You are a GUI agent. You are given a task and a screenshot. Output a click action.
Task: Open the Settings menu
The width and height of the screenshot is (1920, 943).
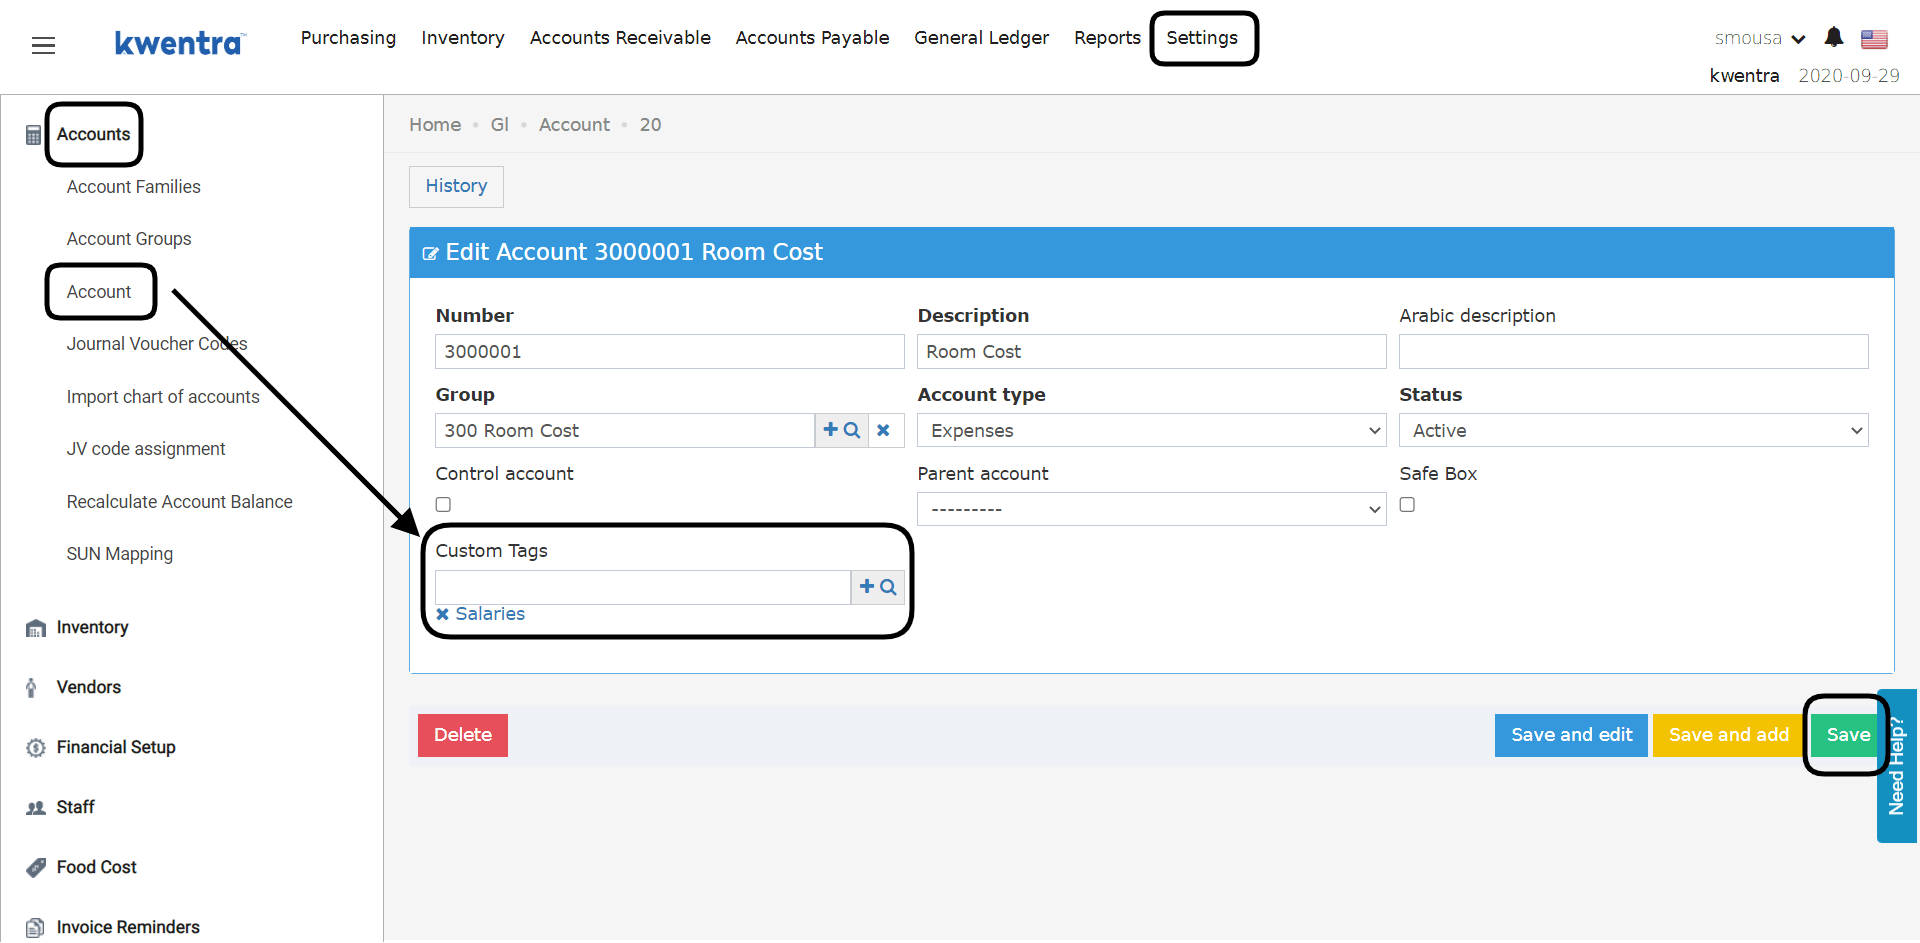(x=1202, y=38)
